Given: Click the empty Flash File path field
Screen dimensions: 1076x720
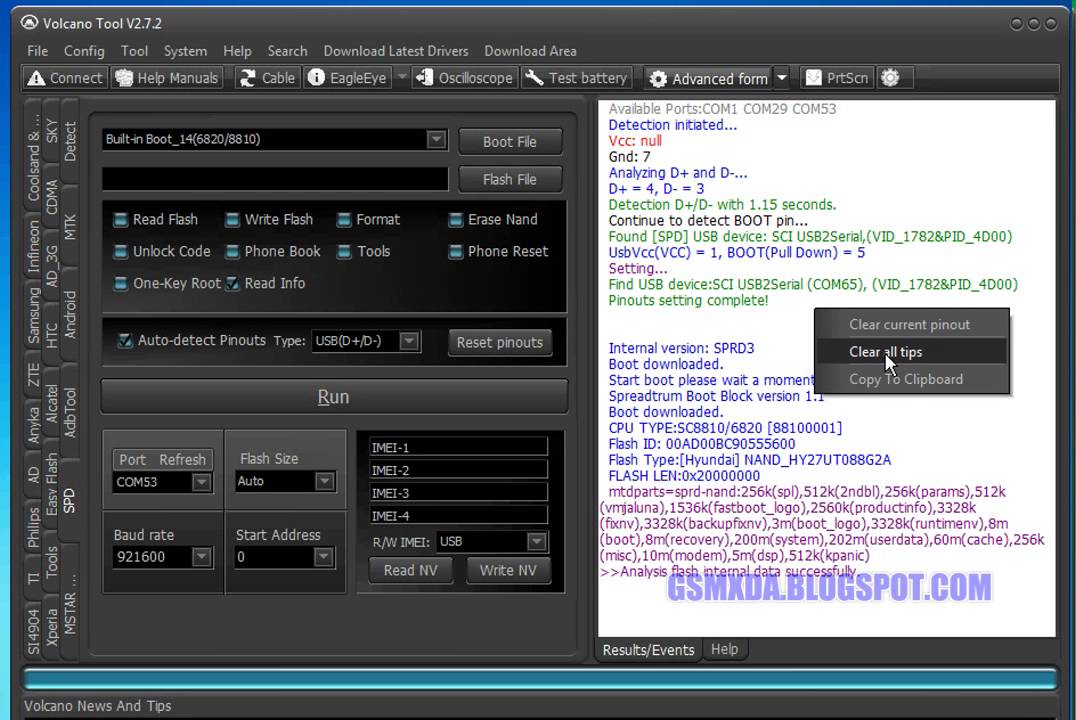Looking at the screenshot, I should tap(274, 179).
